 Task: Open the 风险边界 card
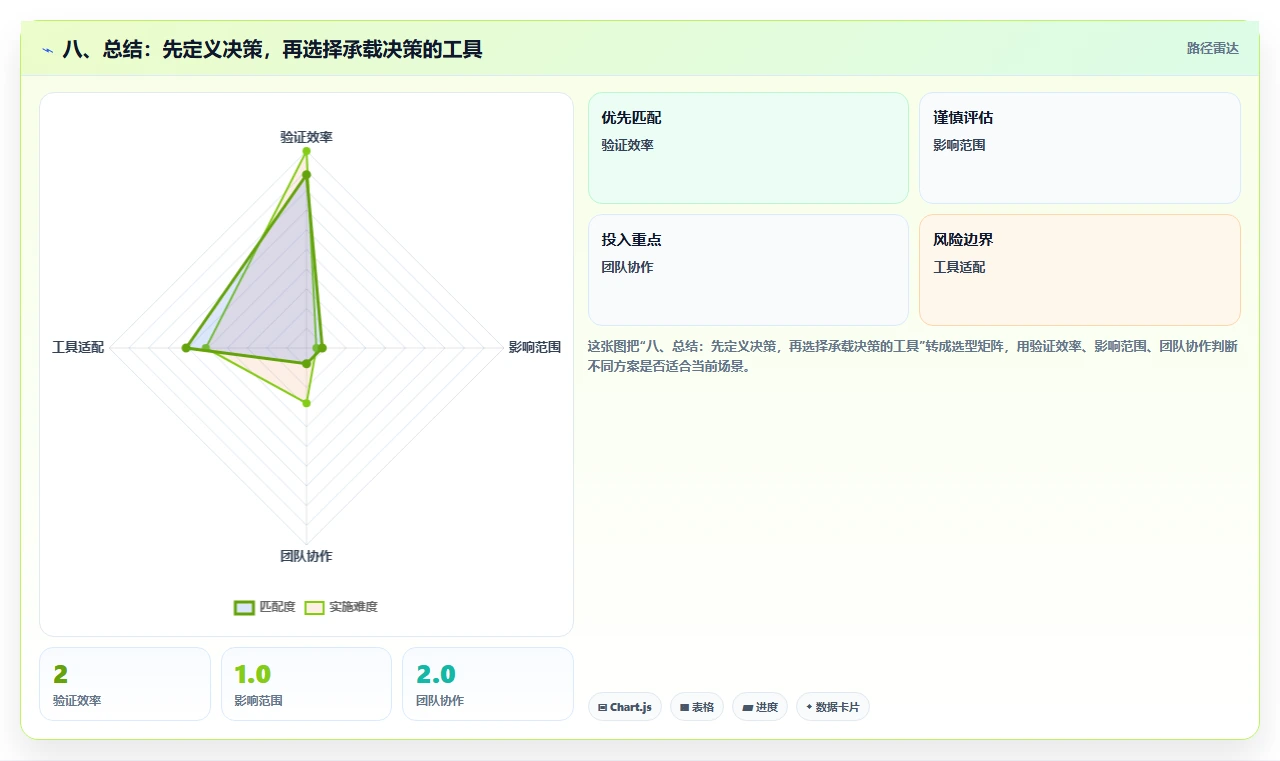(1080, 270)
